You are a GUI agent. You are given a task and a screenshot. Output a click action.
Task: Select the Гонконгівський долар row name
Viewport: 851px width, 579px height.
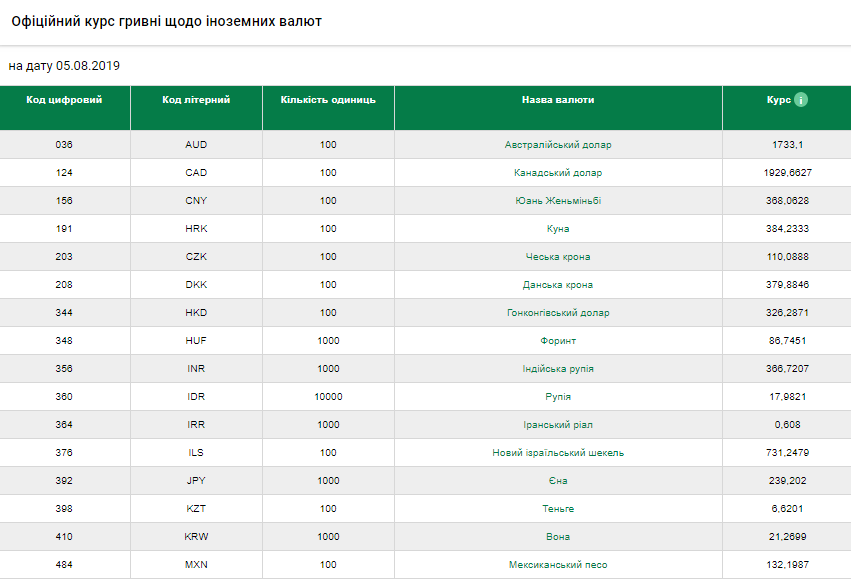[x=558, y=313]
